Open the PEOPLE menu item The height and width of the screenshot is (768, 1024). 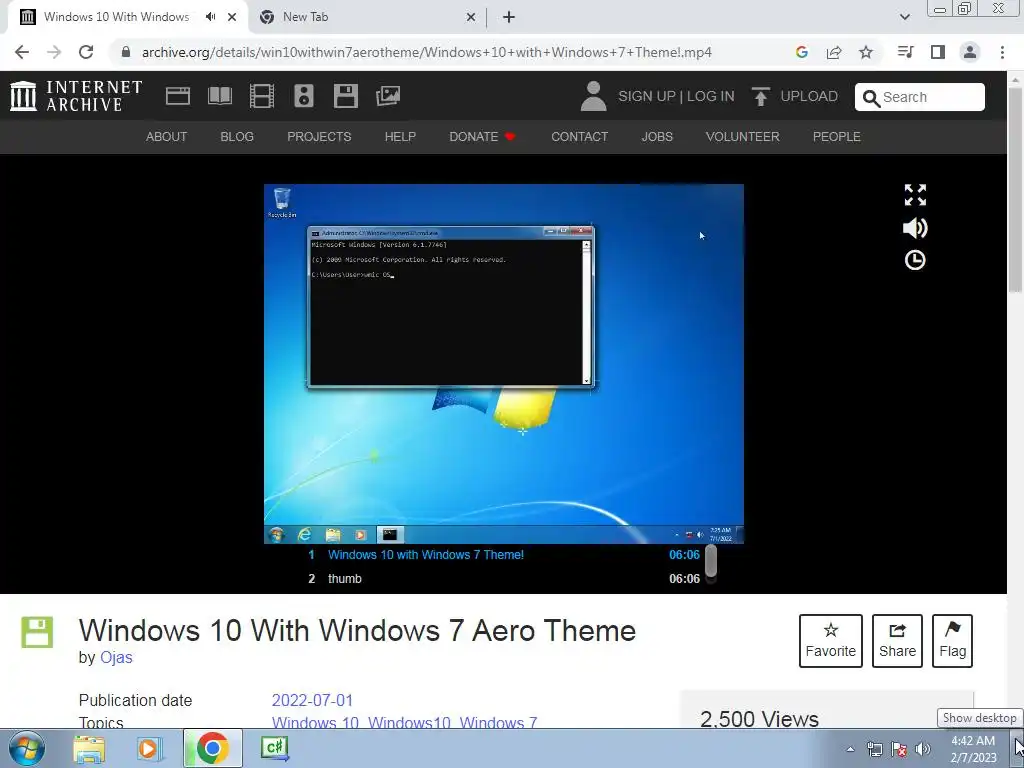[837, 136]
